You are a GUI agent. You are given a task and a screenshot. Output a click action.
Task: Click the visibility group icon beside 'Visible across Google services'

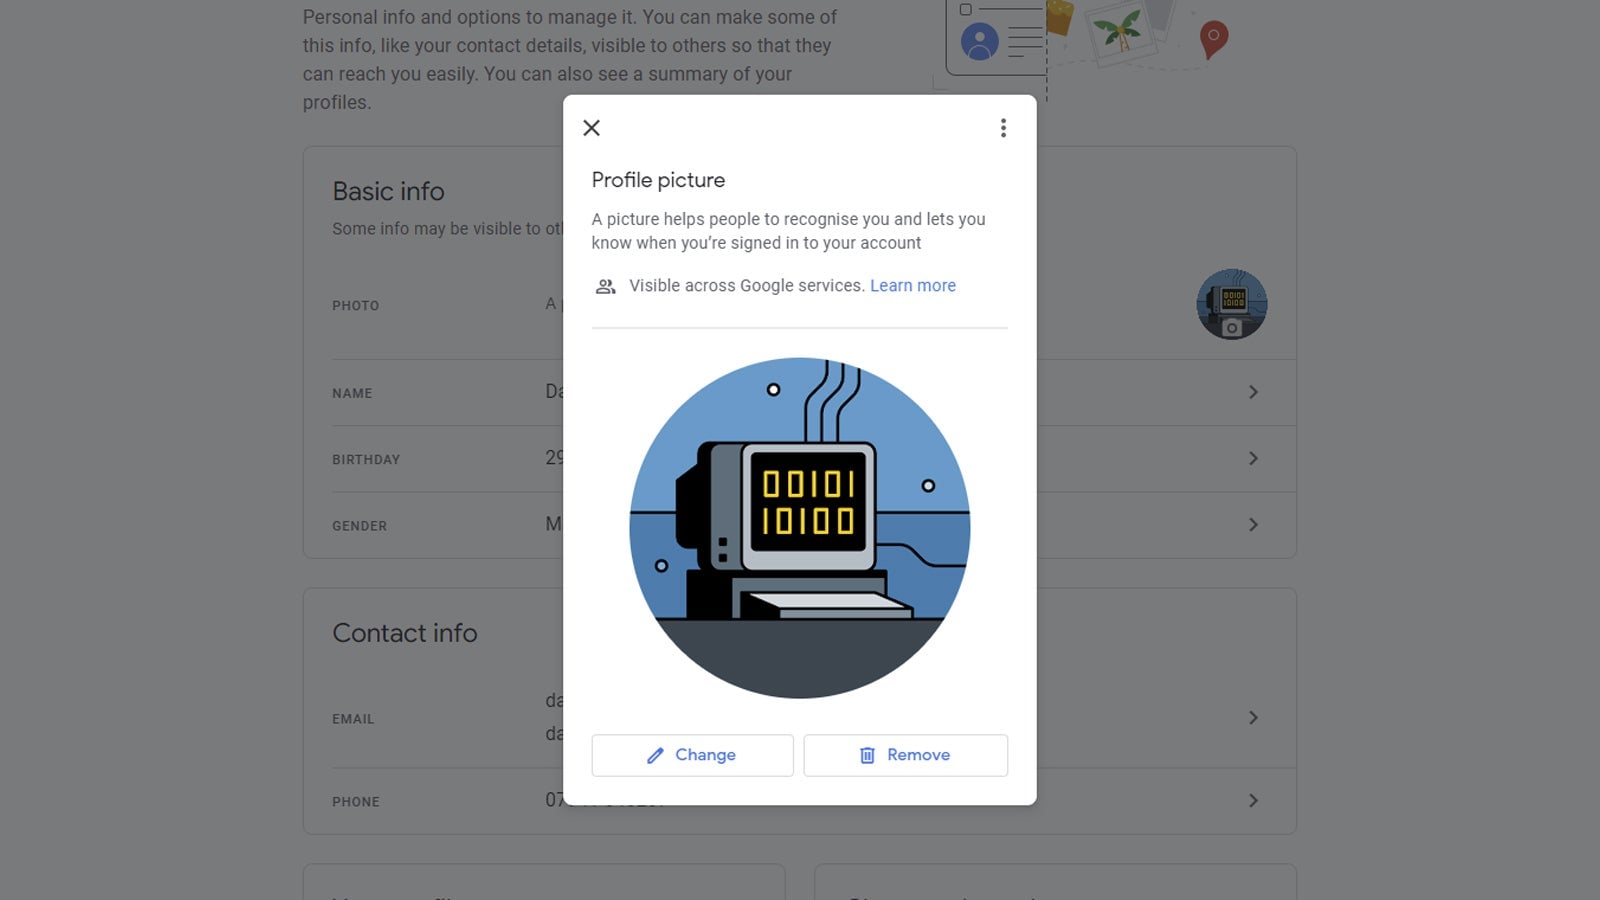[x=604, y=286]
